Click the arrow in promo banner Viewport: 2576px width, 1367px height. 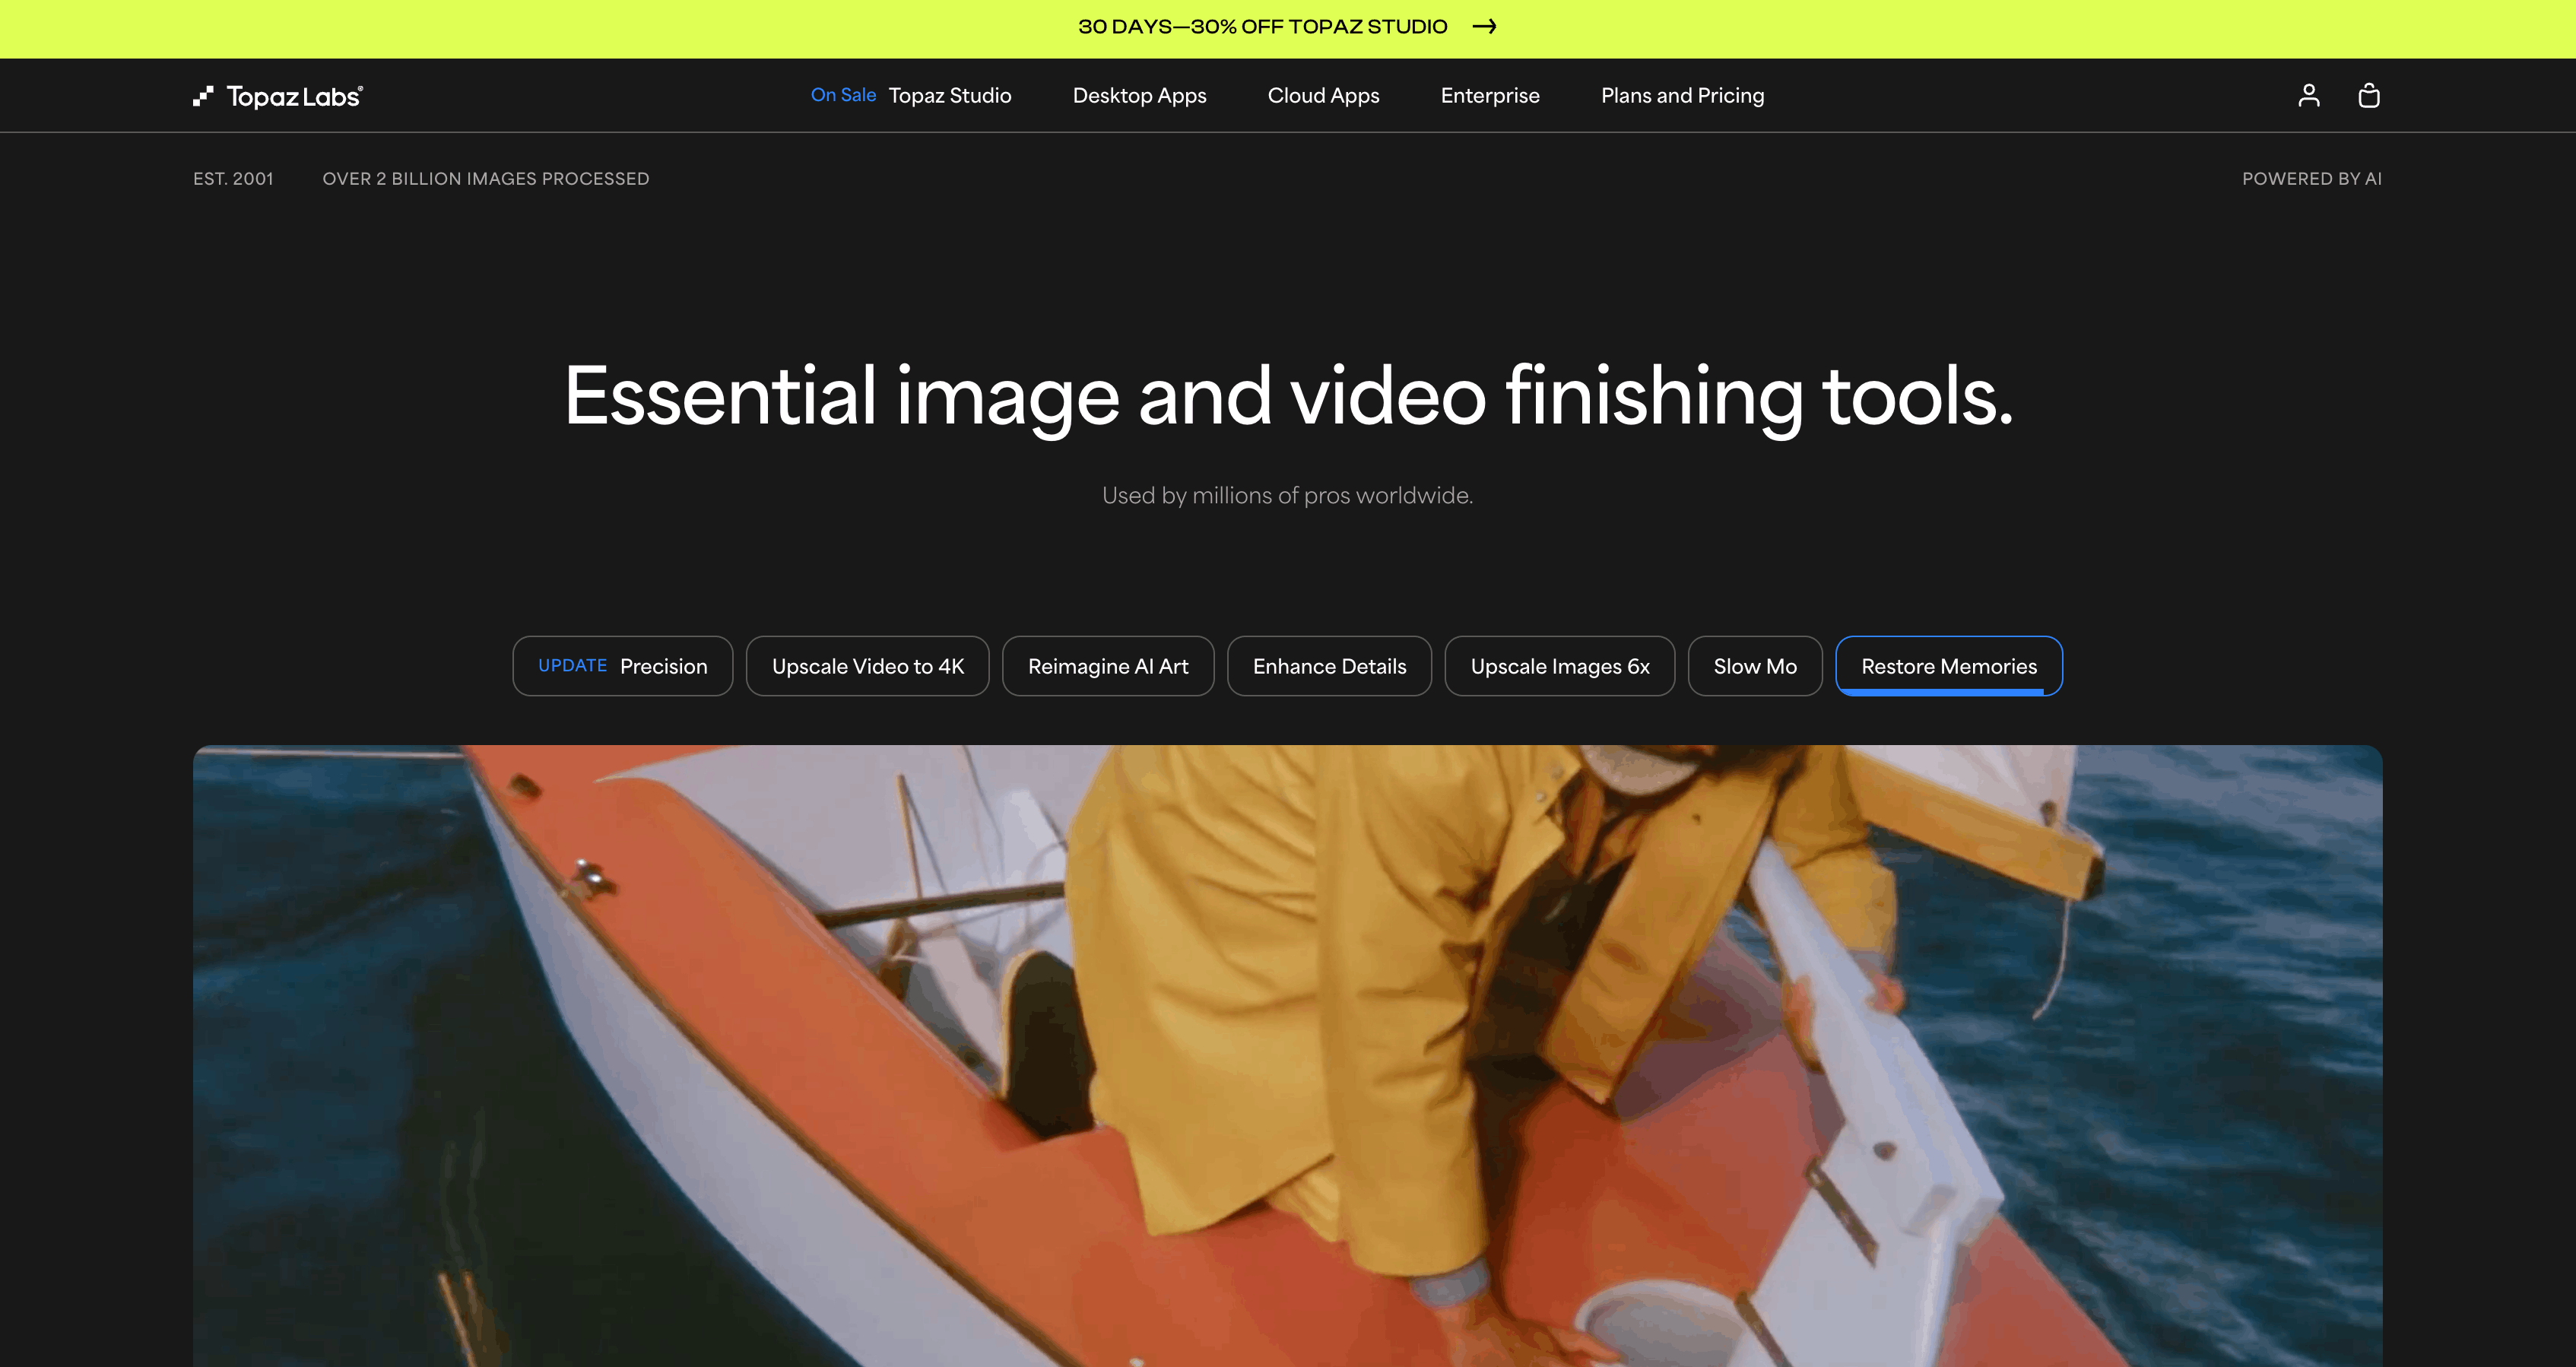click(1484, 27)
